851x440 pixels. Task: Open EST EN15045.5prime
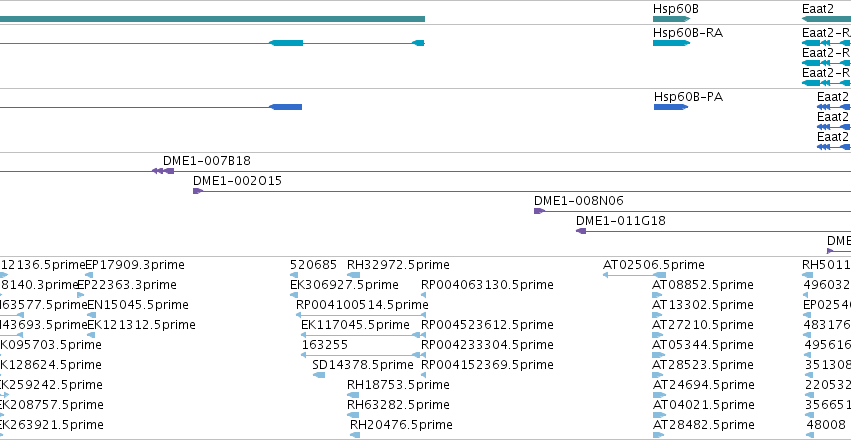tap(138, 305)
